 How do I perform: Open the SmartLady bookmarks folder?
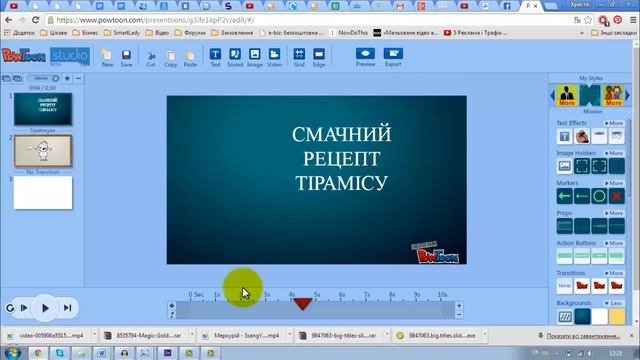pyautogui.click(x=122, y=33)
